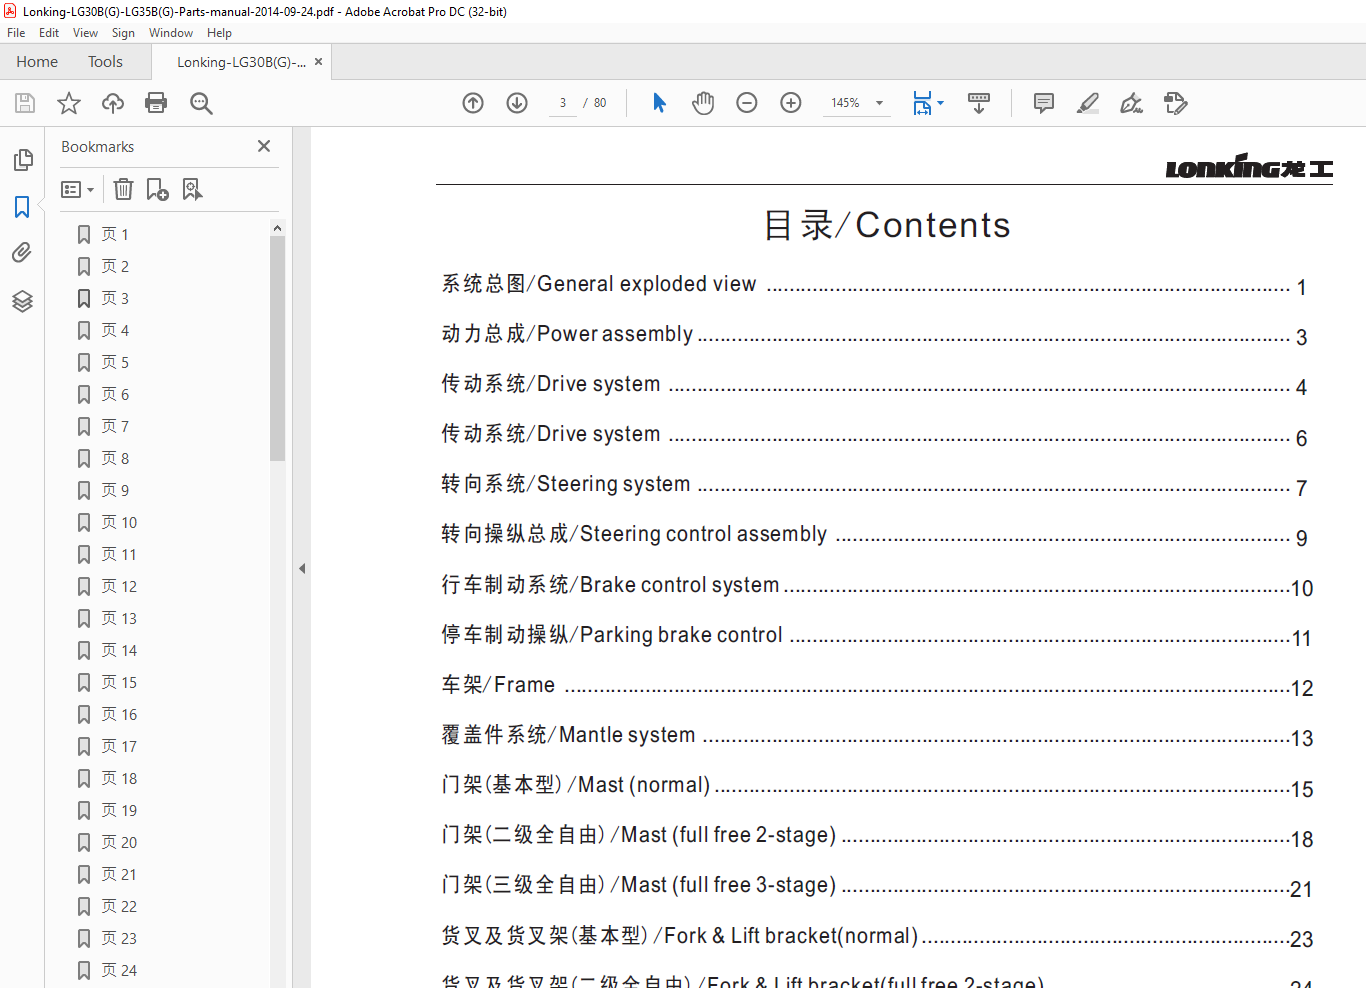The height and width of the screenshot is (988, 1366).
Task: Open the sign document pen tool
Action: [1131, 103]
